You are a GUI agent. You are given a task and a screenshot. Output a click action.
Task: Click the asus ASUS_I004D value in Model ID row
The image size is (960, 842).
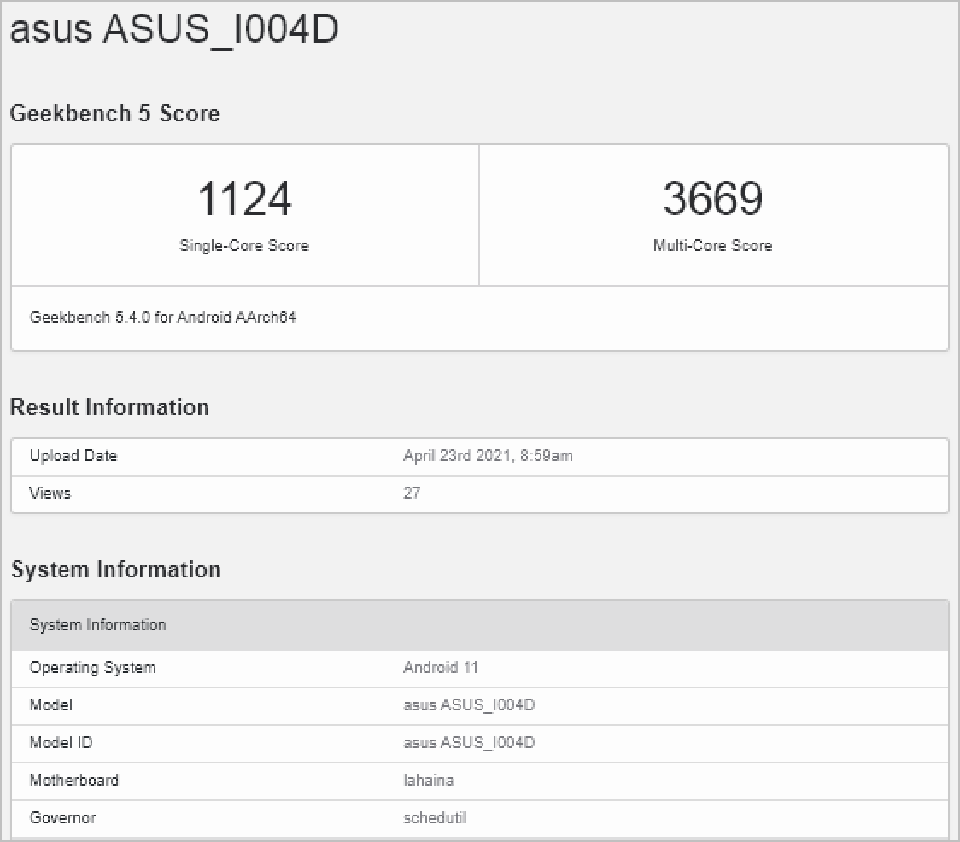(469, 743)
